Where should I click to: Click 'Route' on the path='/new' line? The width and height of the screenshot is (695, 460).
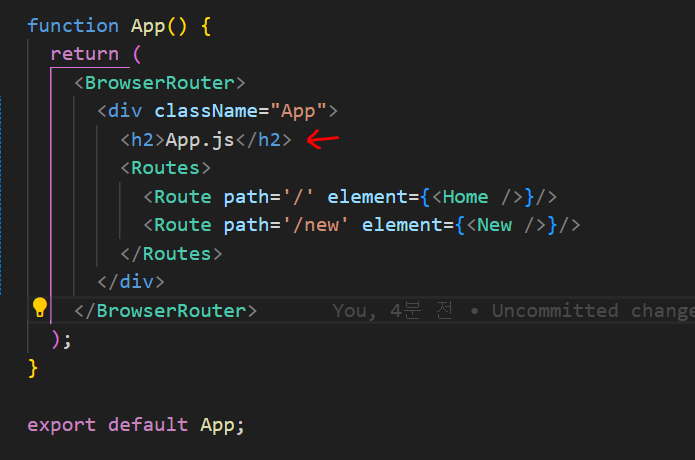(x=182, y=225)
